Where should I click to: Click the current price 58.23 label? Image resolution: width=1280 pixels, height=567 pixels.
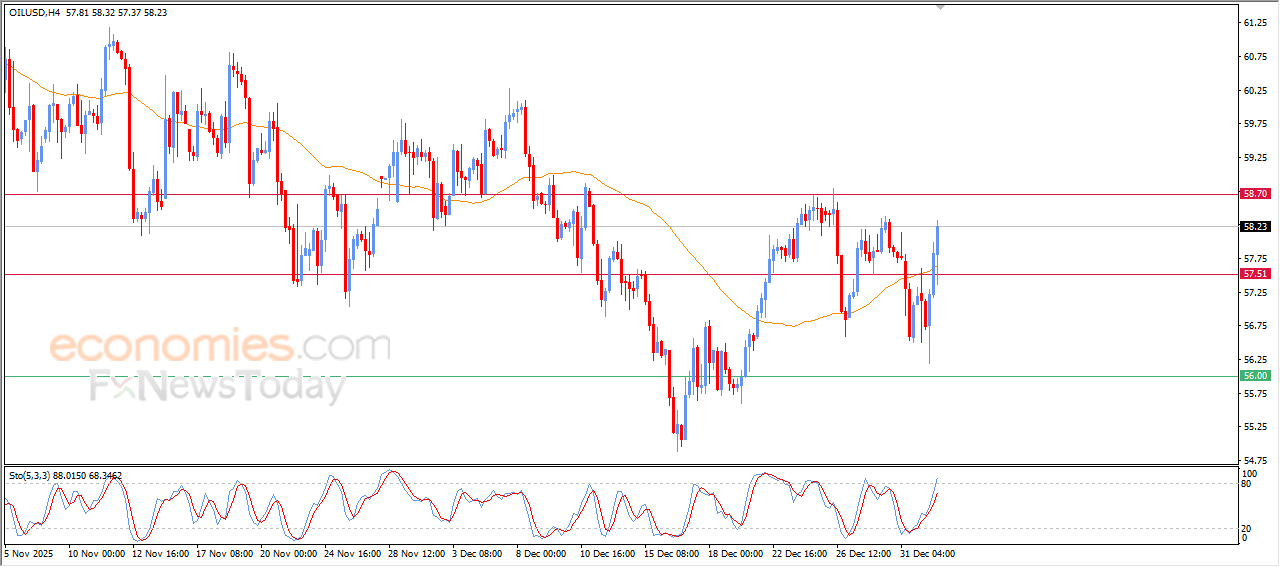1255,226
